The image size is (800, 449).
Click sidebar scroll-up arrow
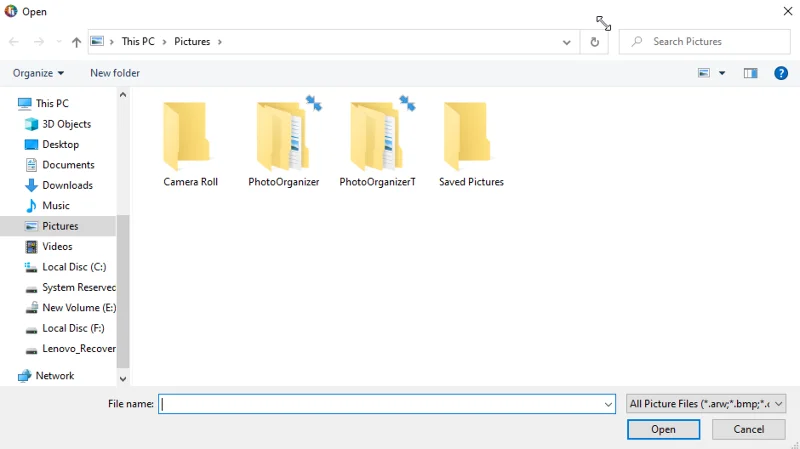click(x=123, y=95)
